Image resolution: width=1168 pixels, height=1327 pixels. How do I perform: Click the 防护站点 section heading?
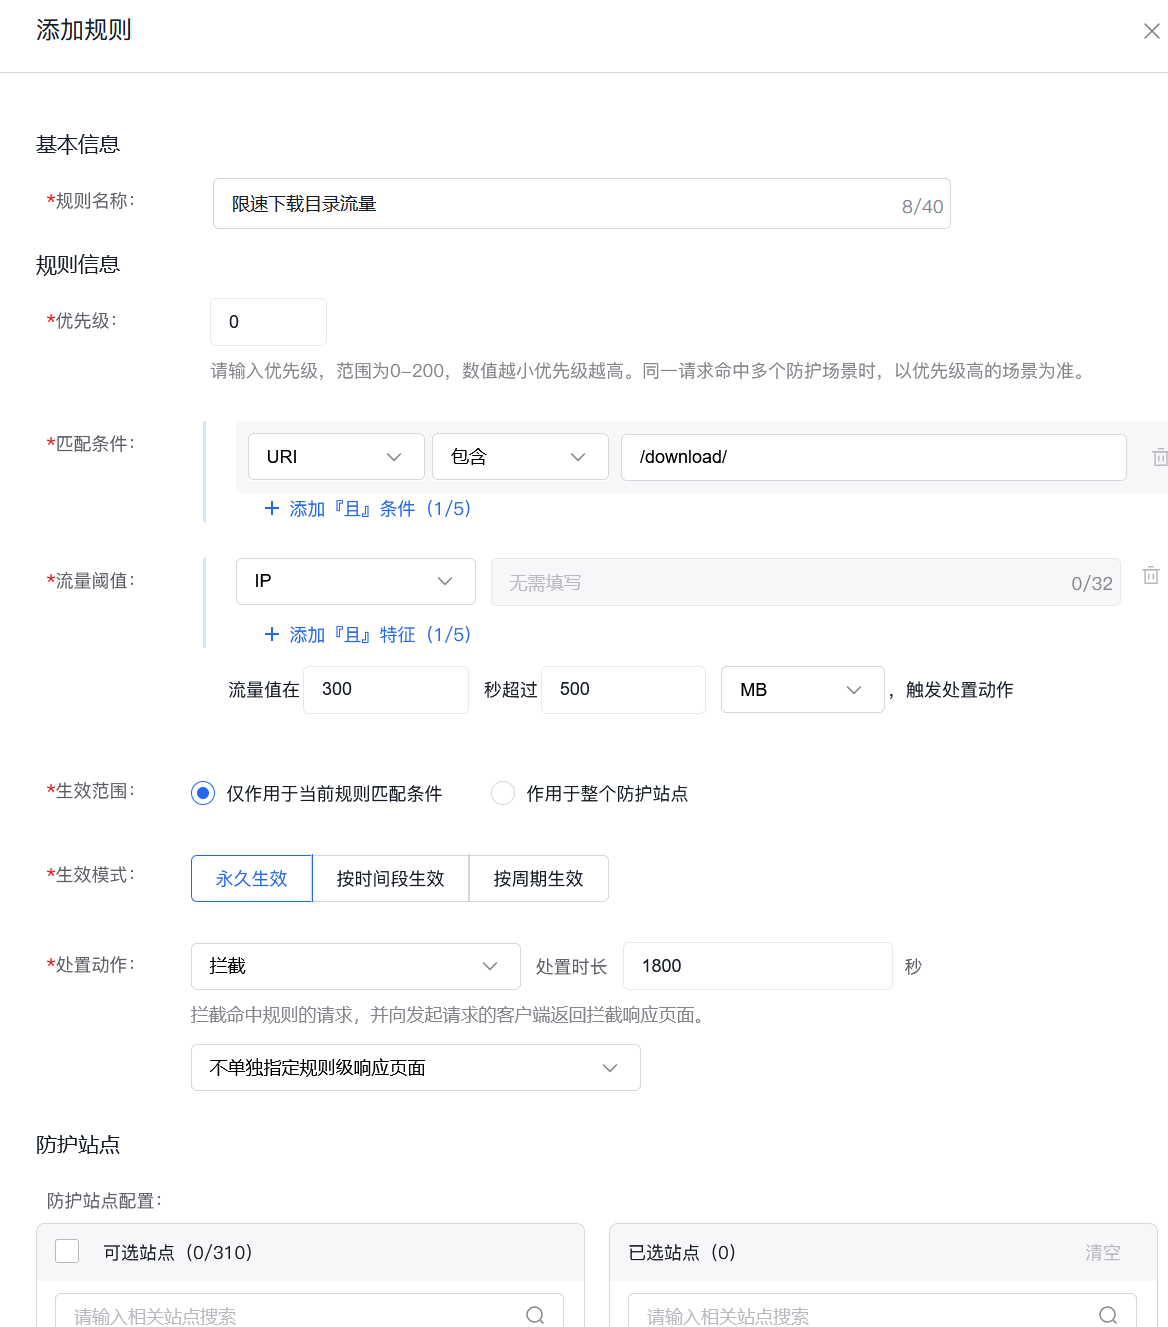pos(78,1144)
